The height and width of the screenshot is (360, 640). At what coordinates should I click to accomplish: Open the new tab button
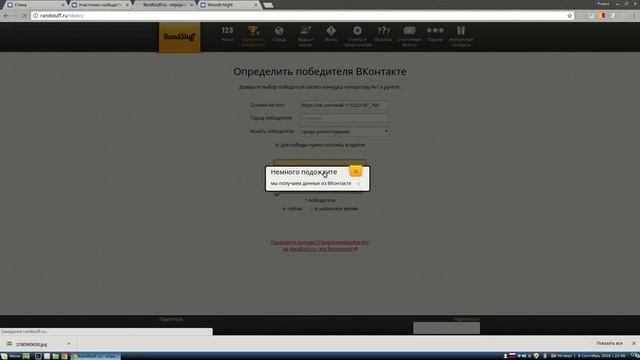click(268, 5)
